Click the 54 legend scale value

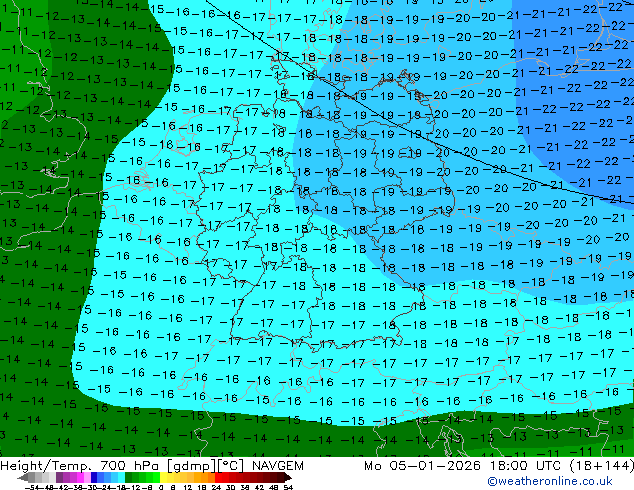click(287, 488)
